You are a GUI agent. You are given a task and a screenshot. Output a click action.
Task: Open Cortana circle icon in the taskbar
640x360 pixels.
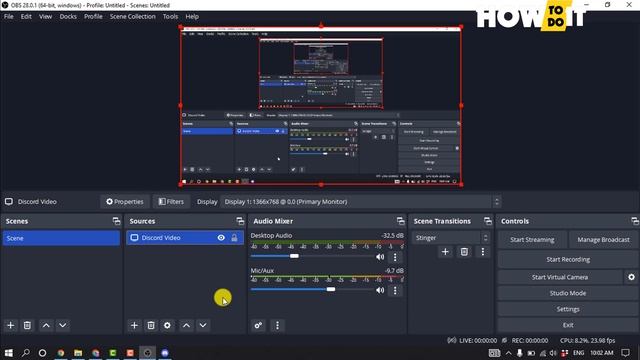click(42, 353)
